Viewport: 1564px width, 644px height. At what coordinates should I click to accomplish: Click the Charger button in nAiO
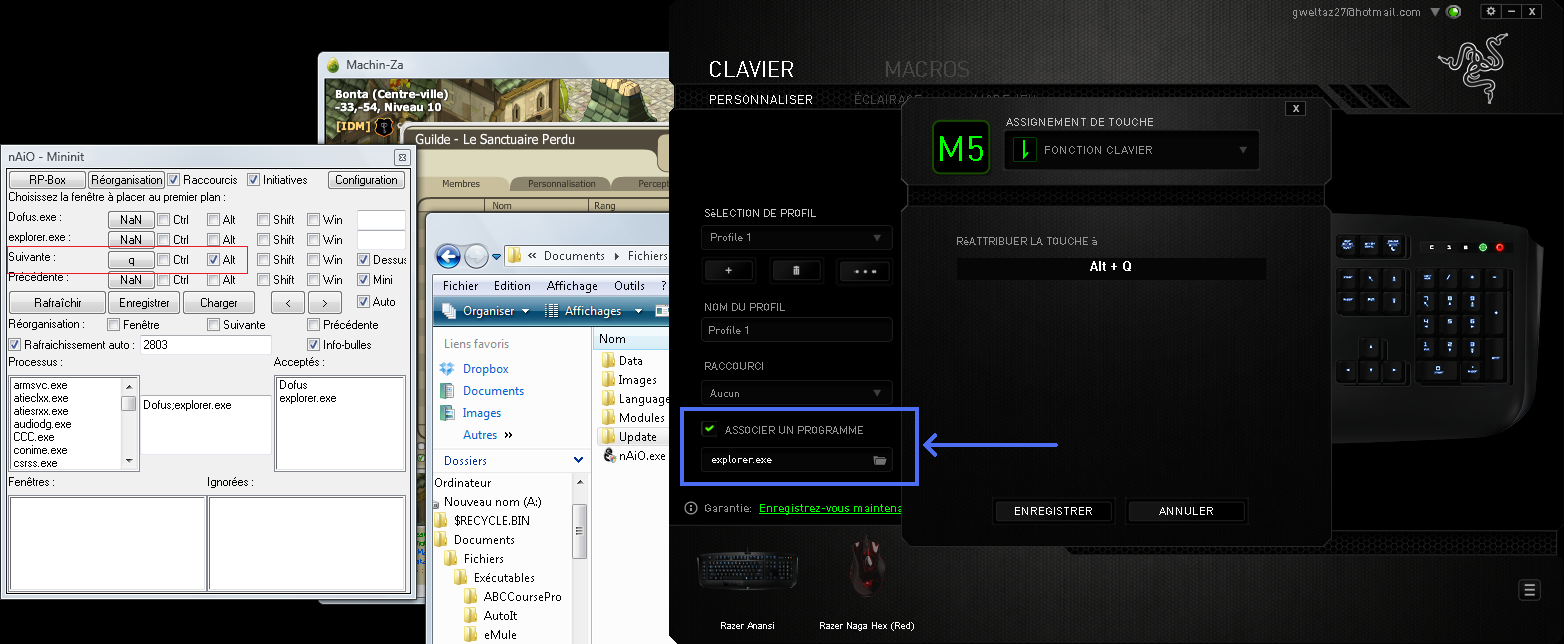click(x=219, y=303)
